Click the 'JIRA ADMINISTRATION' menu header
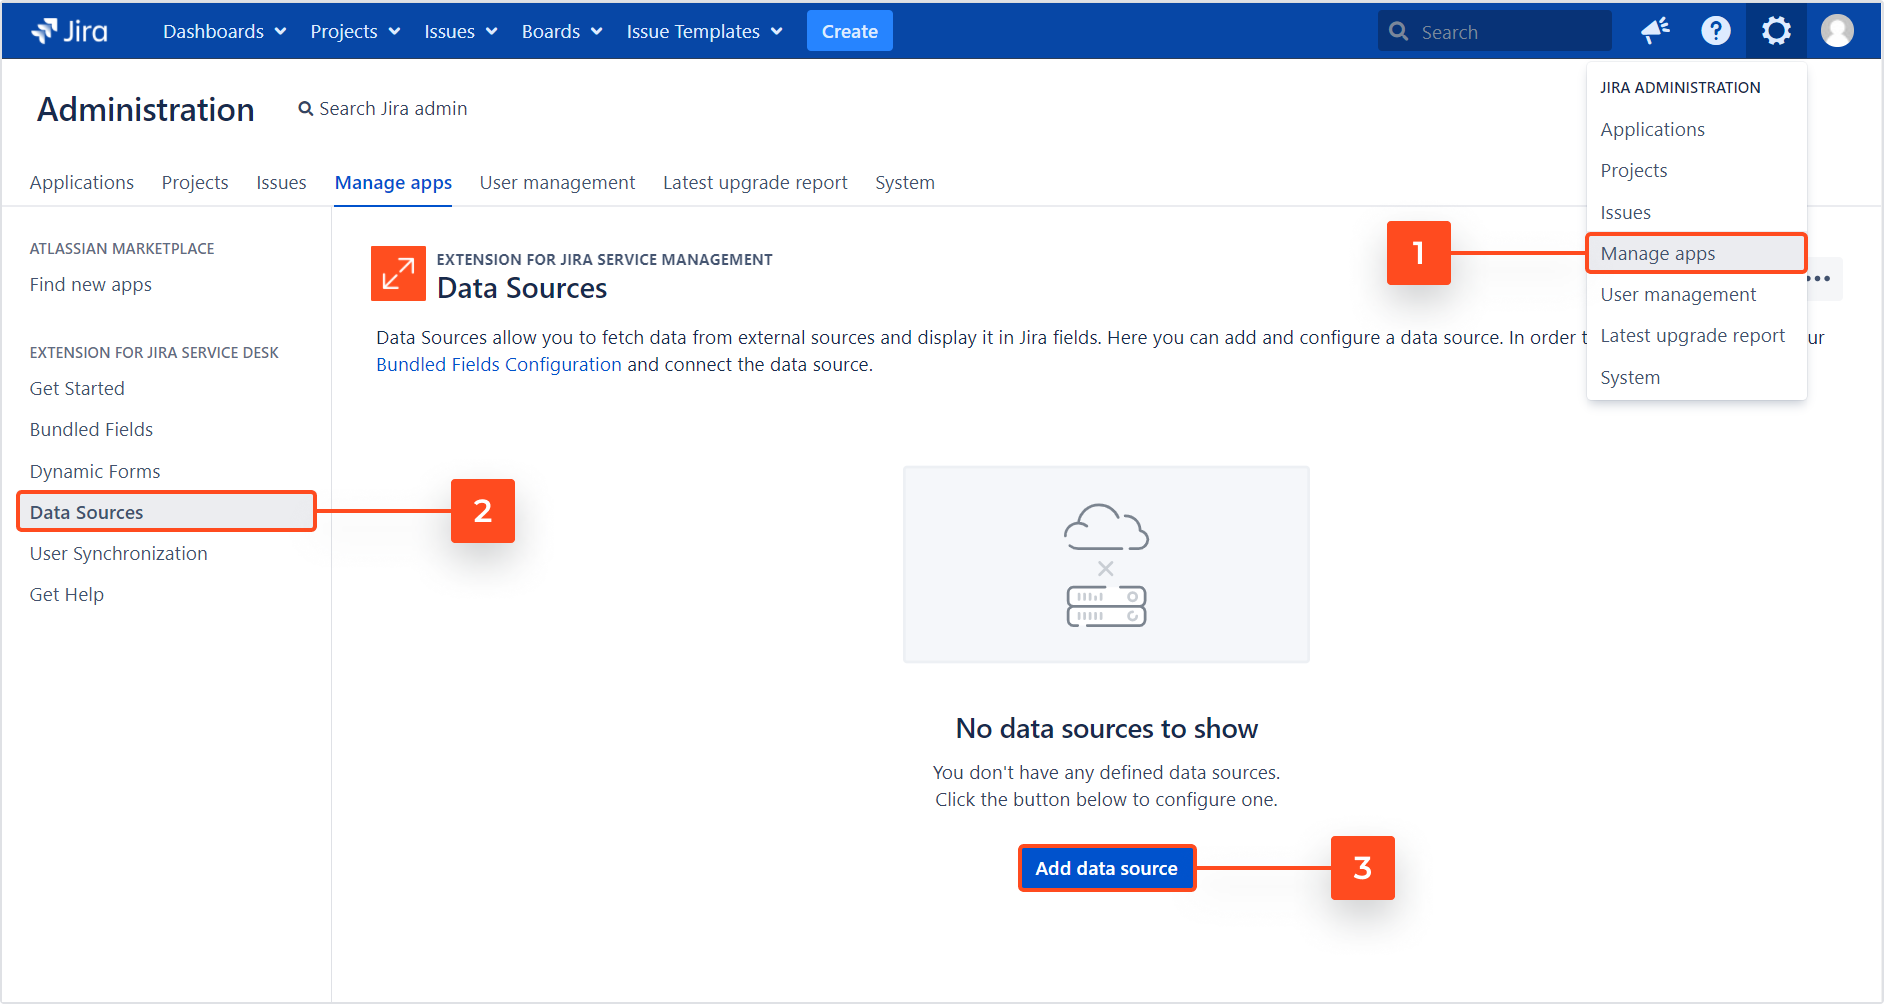Image resolution: width=1884 pixels, height=1004 pixels. (1680, 88)
